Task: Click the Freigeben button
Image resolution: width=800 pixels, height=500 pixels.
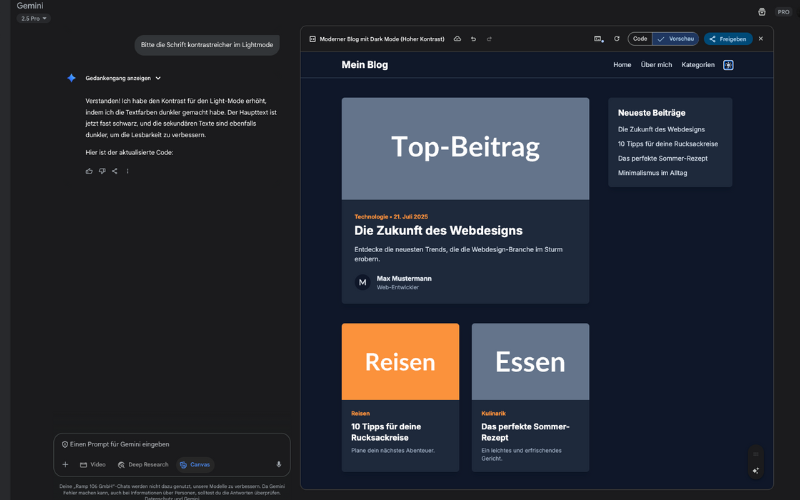Action: pos(728,38)
